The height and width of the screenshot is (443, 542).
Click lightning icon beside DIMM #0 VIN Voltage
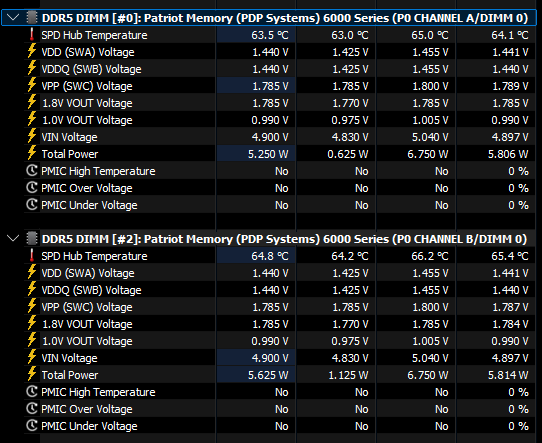click(32, 136)
